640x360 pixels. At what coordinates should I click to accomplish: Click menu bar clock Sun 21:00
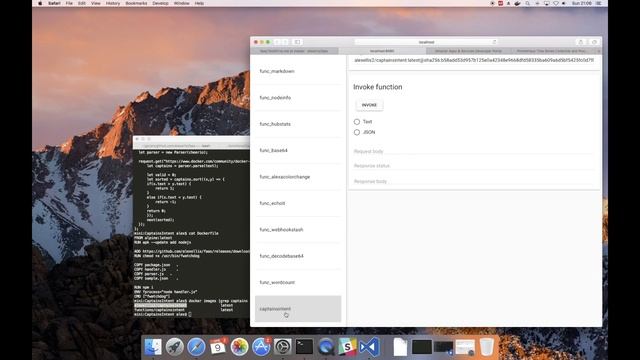(582, 3)
